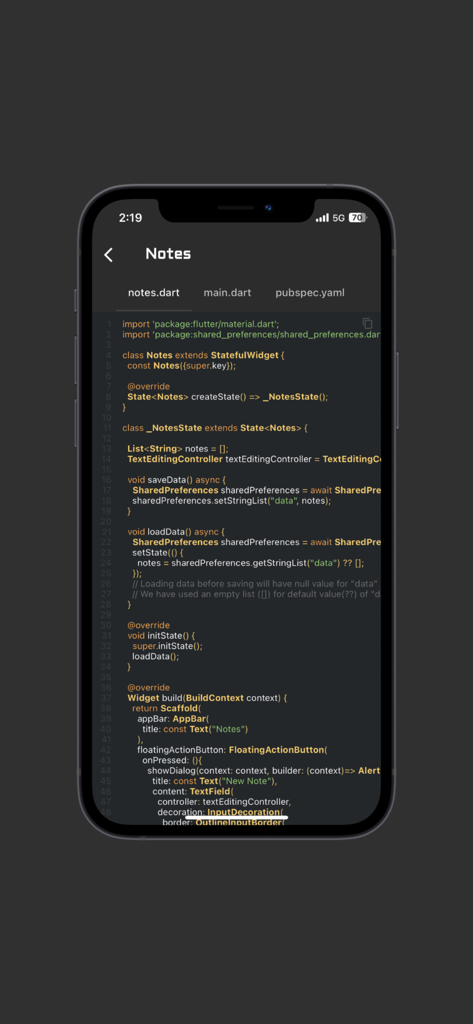Click the "loadData();" call line
Image resolution: width=473 pixels, height=1024 pixels.
click(155, 657)
